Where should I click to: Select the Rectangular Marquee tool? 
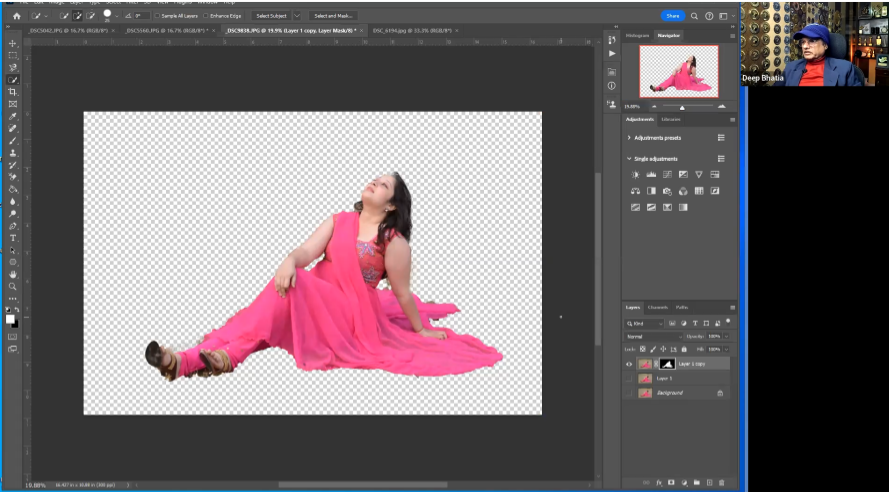[13, 56]
